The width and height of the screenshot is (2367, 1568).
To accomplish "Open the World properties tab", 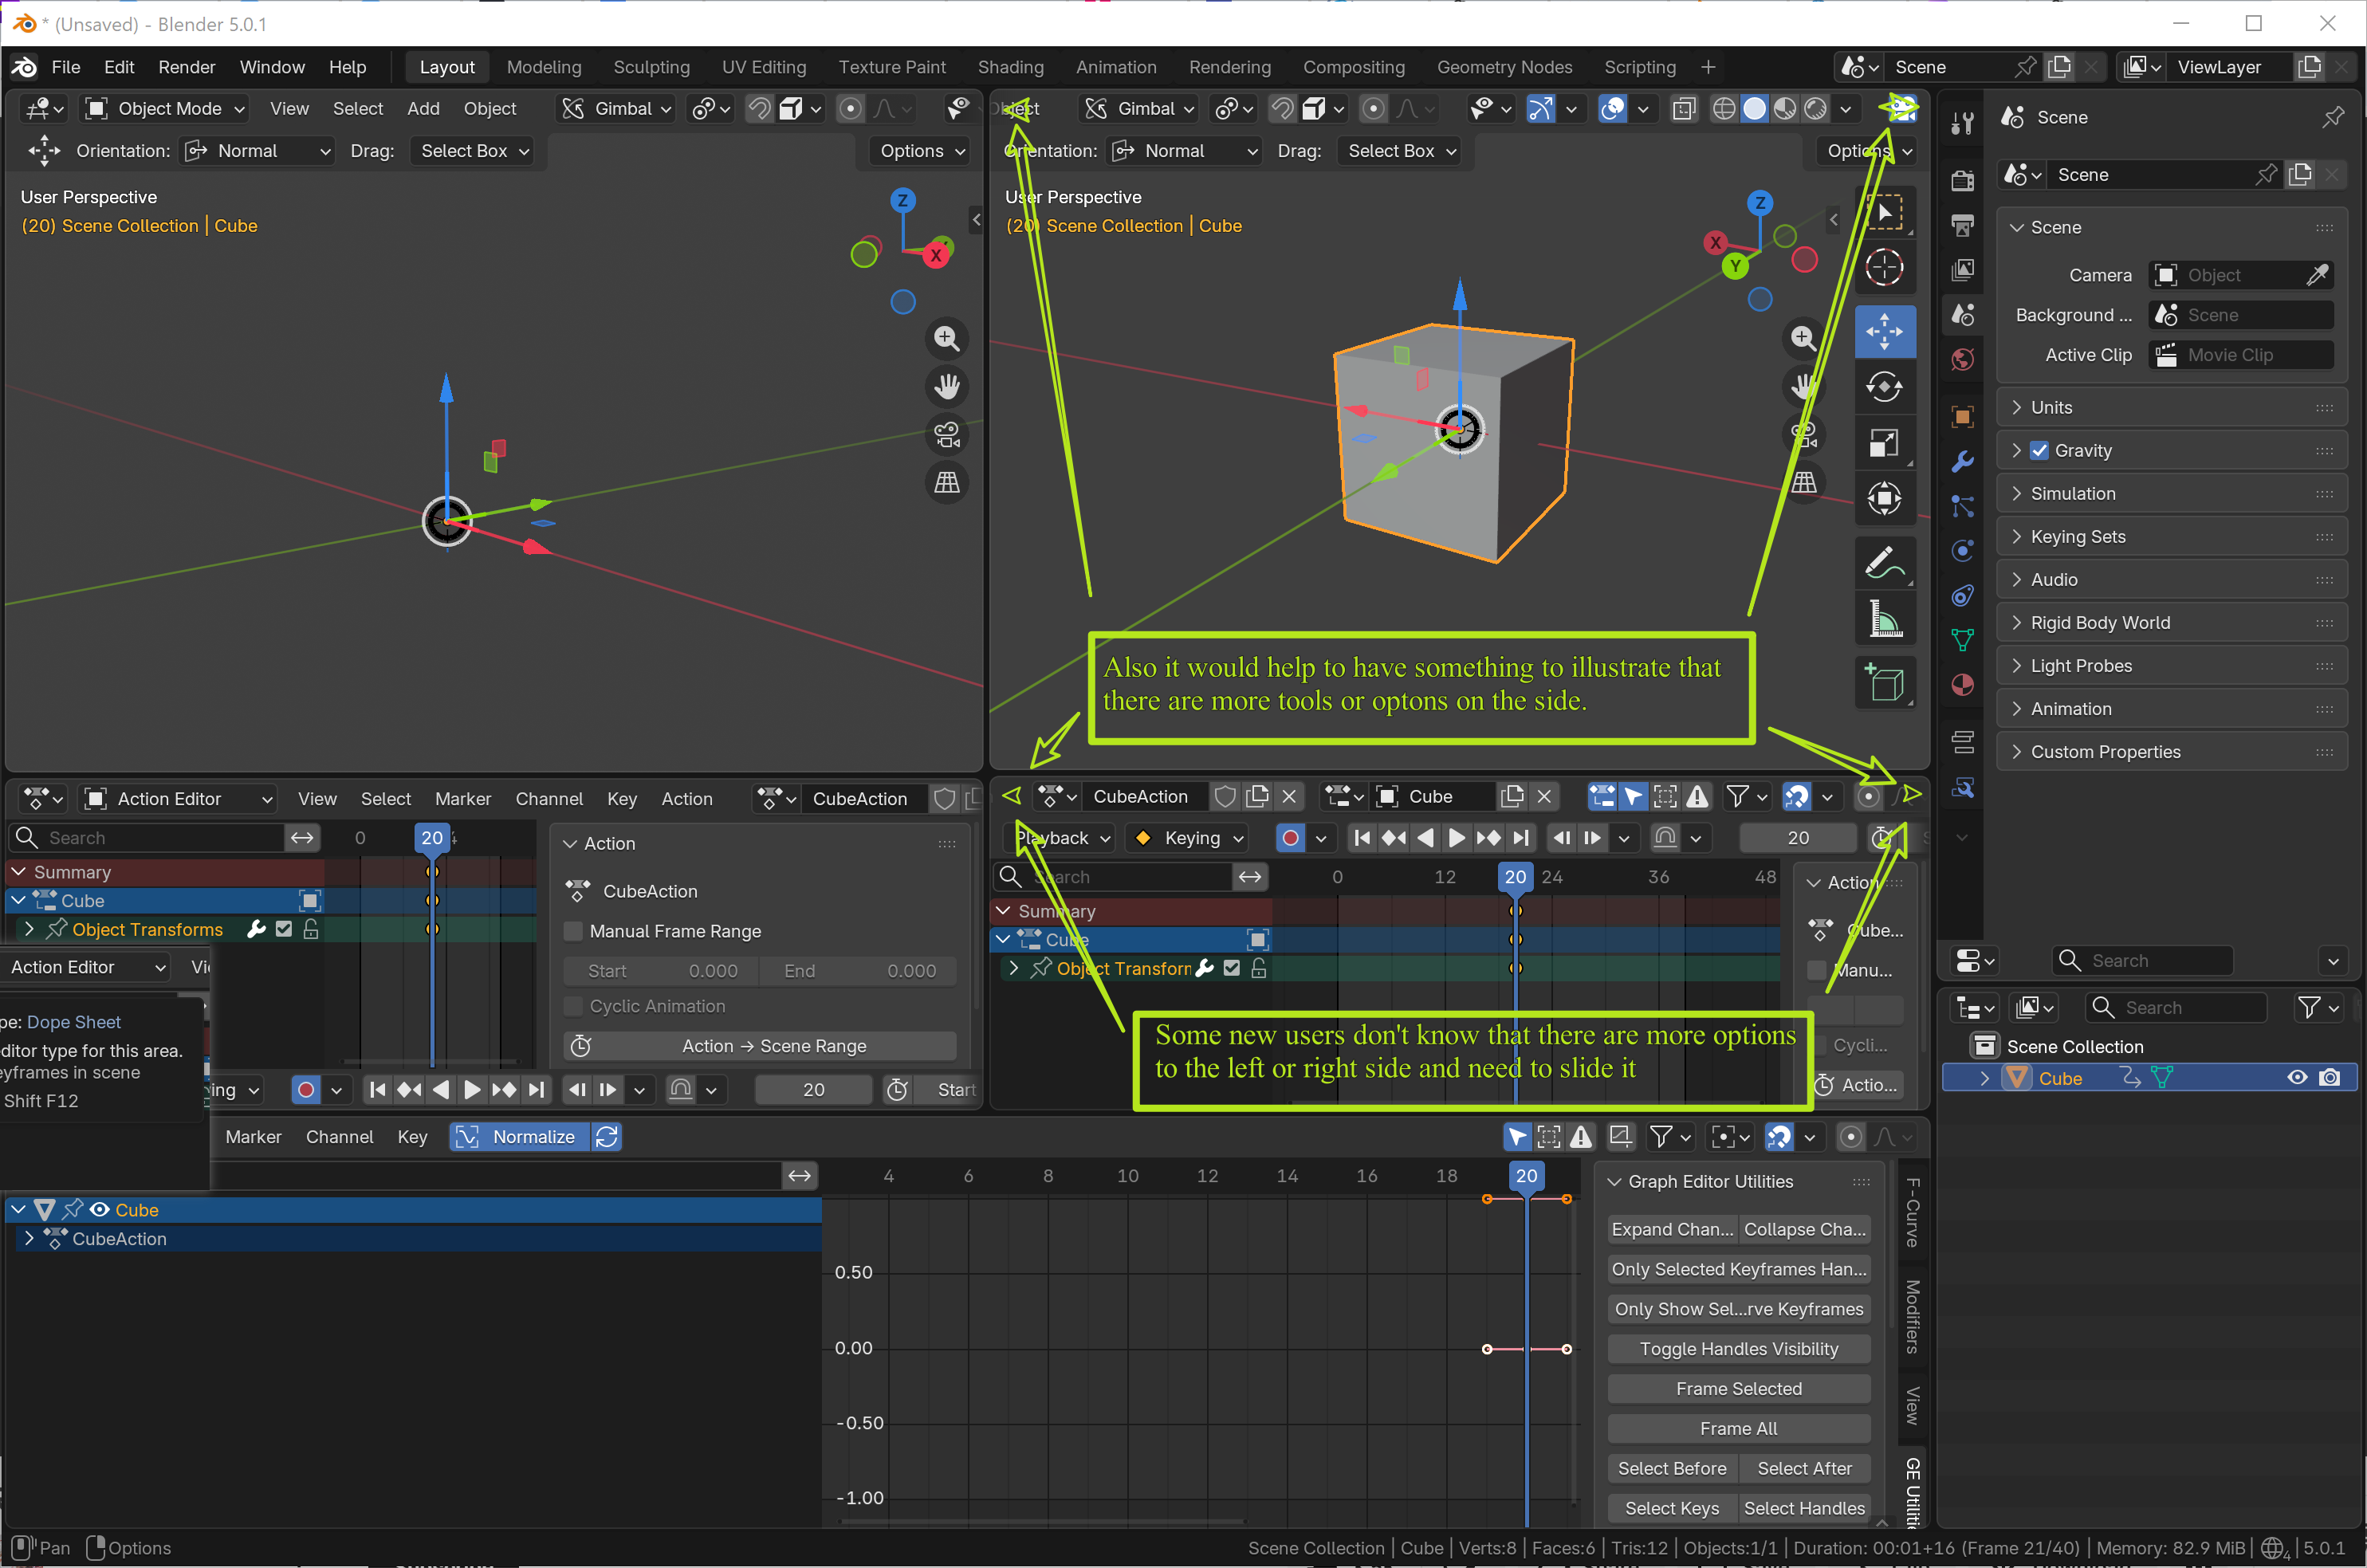I will tap(1962, 360).
